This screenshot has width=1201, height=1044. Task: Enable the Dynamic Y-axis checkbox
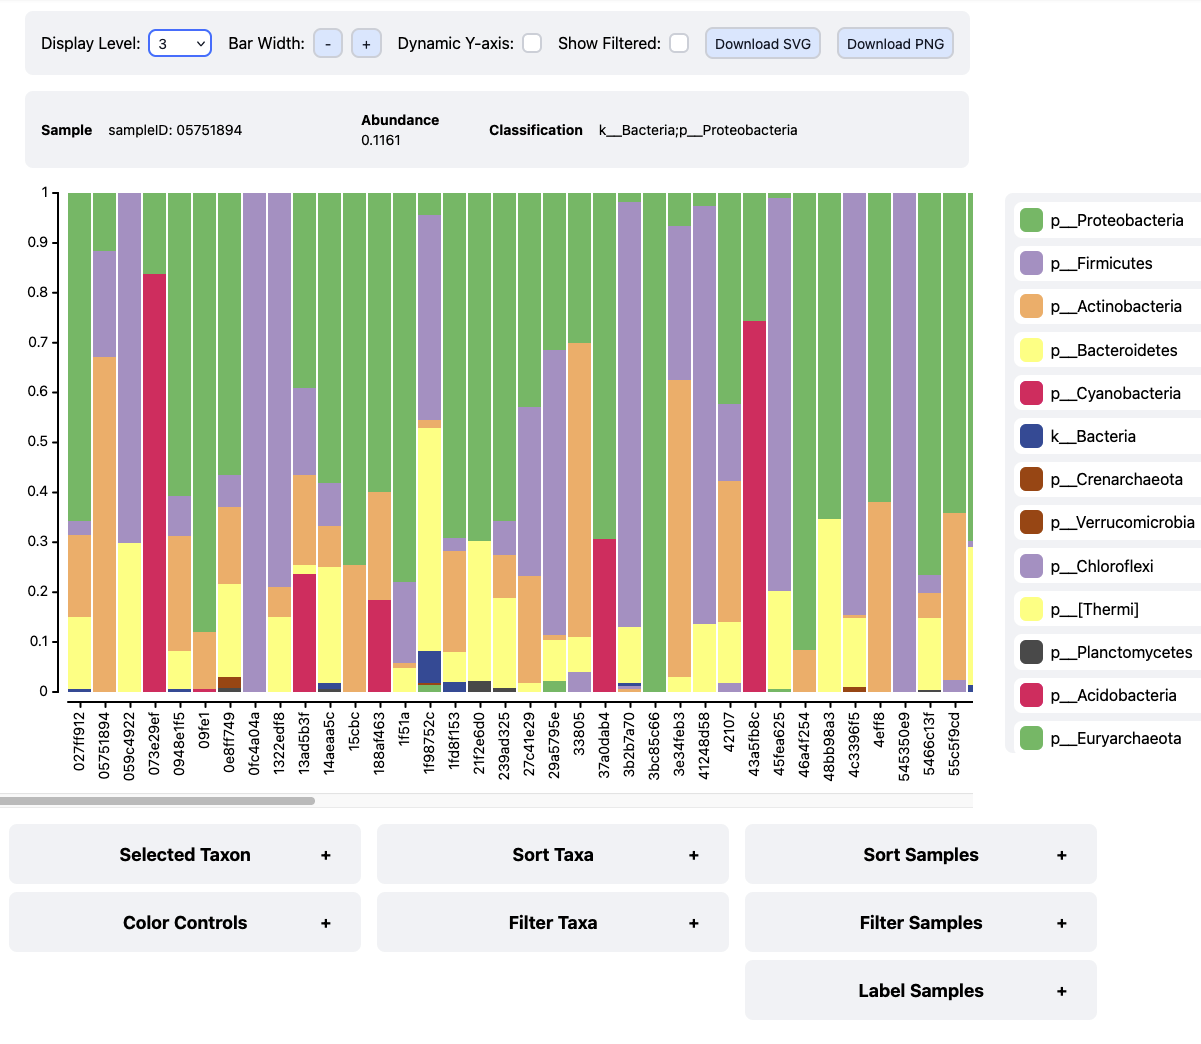tap(532, 43)
